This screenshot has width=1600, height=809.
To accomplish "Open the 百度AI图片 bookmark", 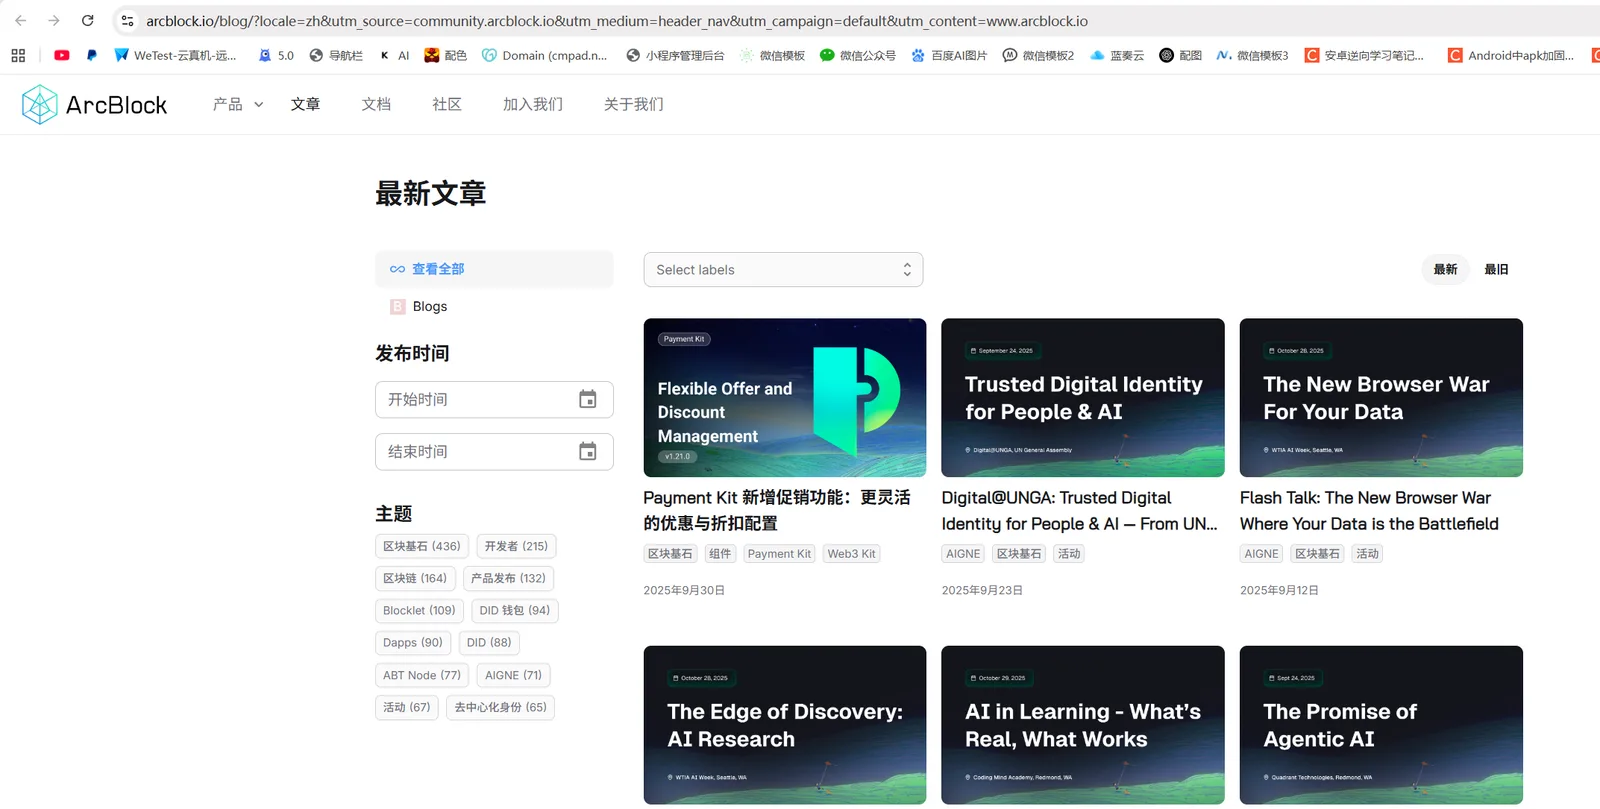I will (x=949, y=56).
